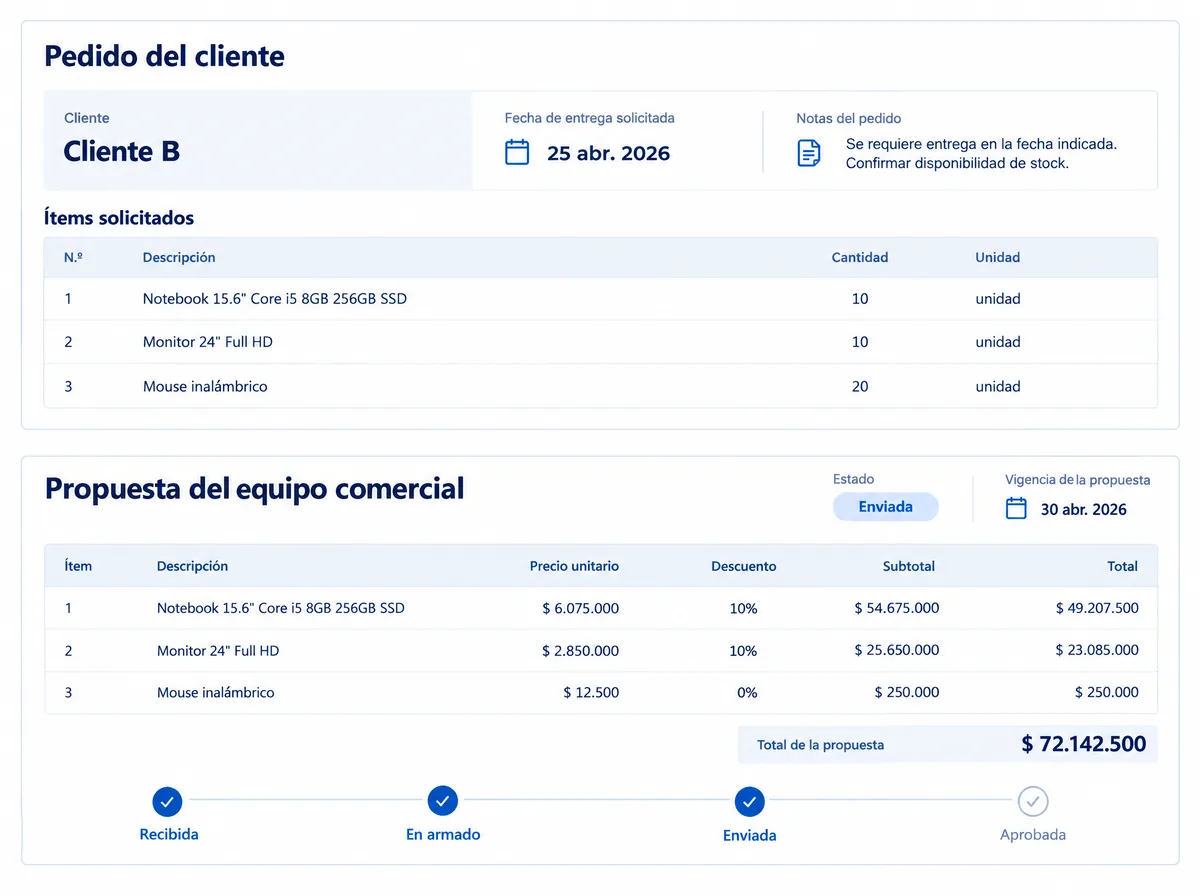
Task: Click unit price $ 2.850.000
Action: [x=580, y=650]
